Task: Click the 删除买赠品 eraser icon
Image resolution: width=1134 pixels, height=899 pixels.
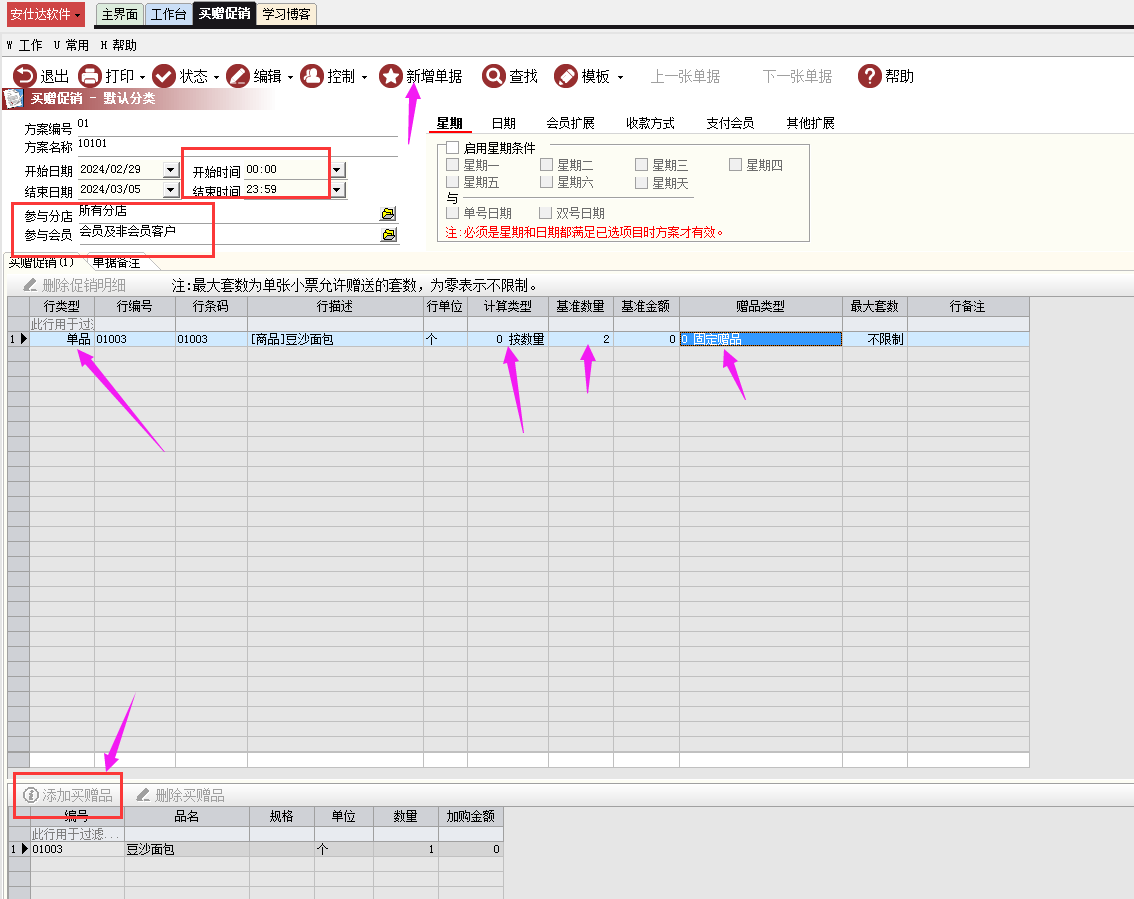Action: tap(143, 796)
